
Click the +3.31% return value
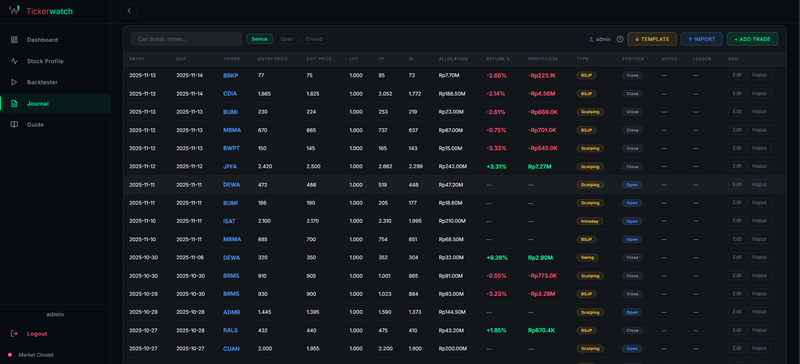point(496,166)
